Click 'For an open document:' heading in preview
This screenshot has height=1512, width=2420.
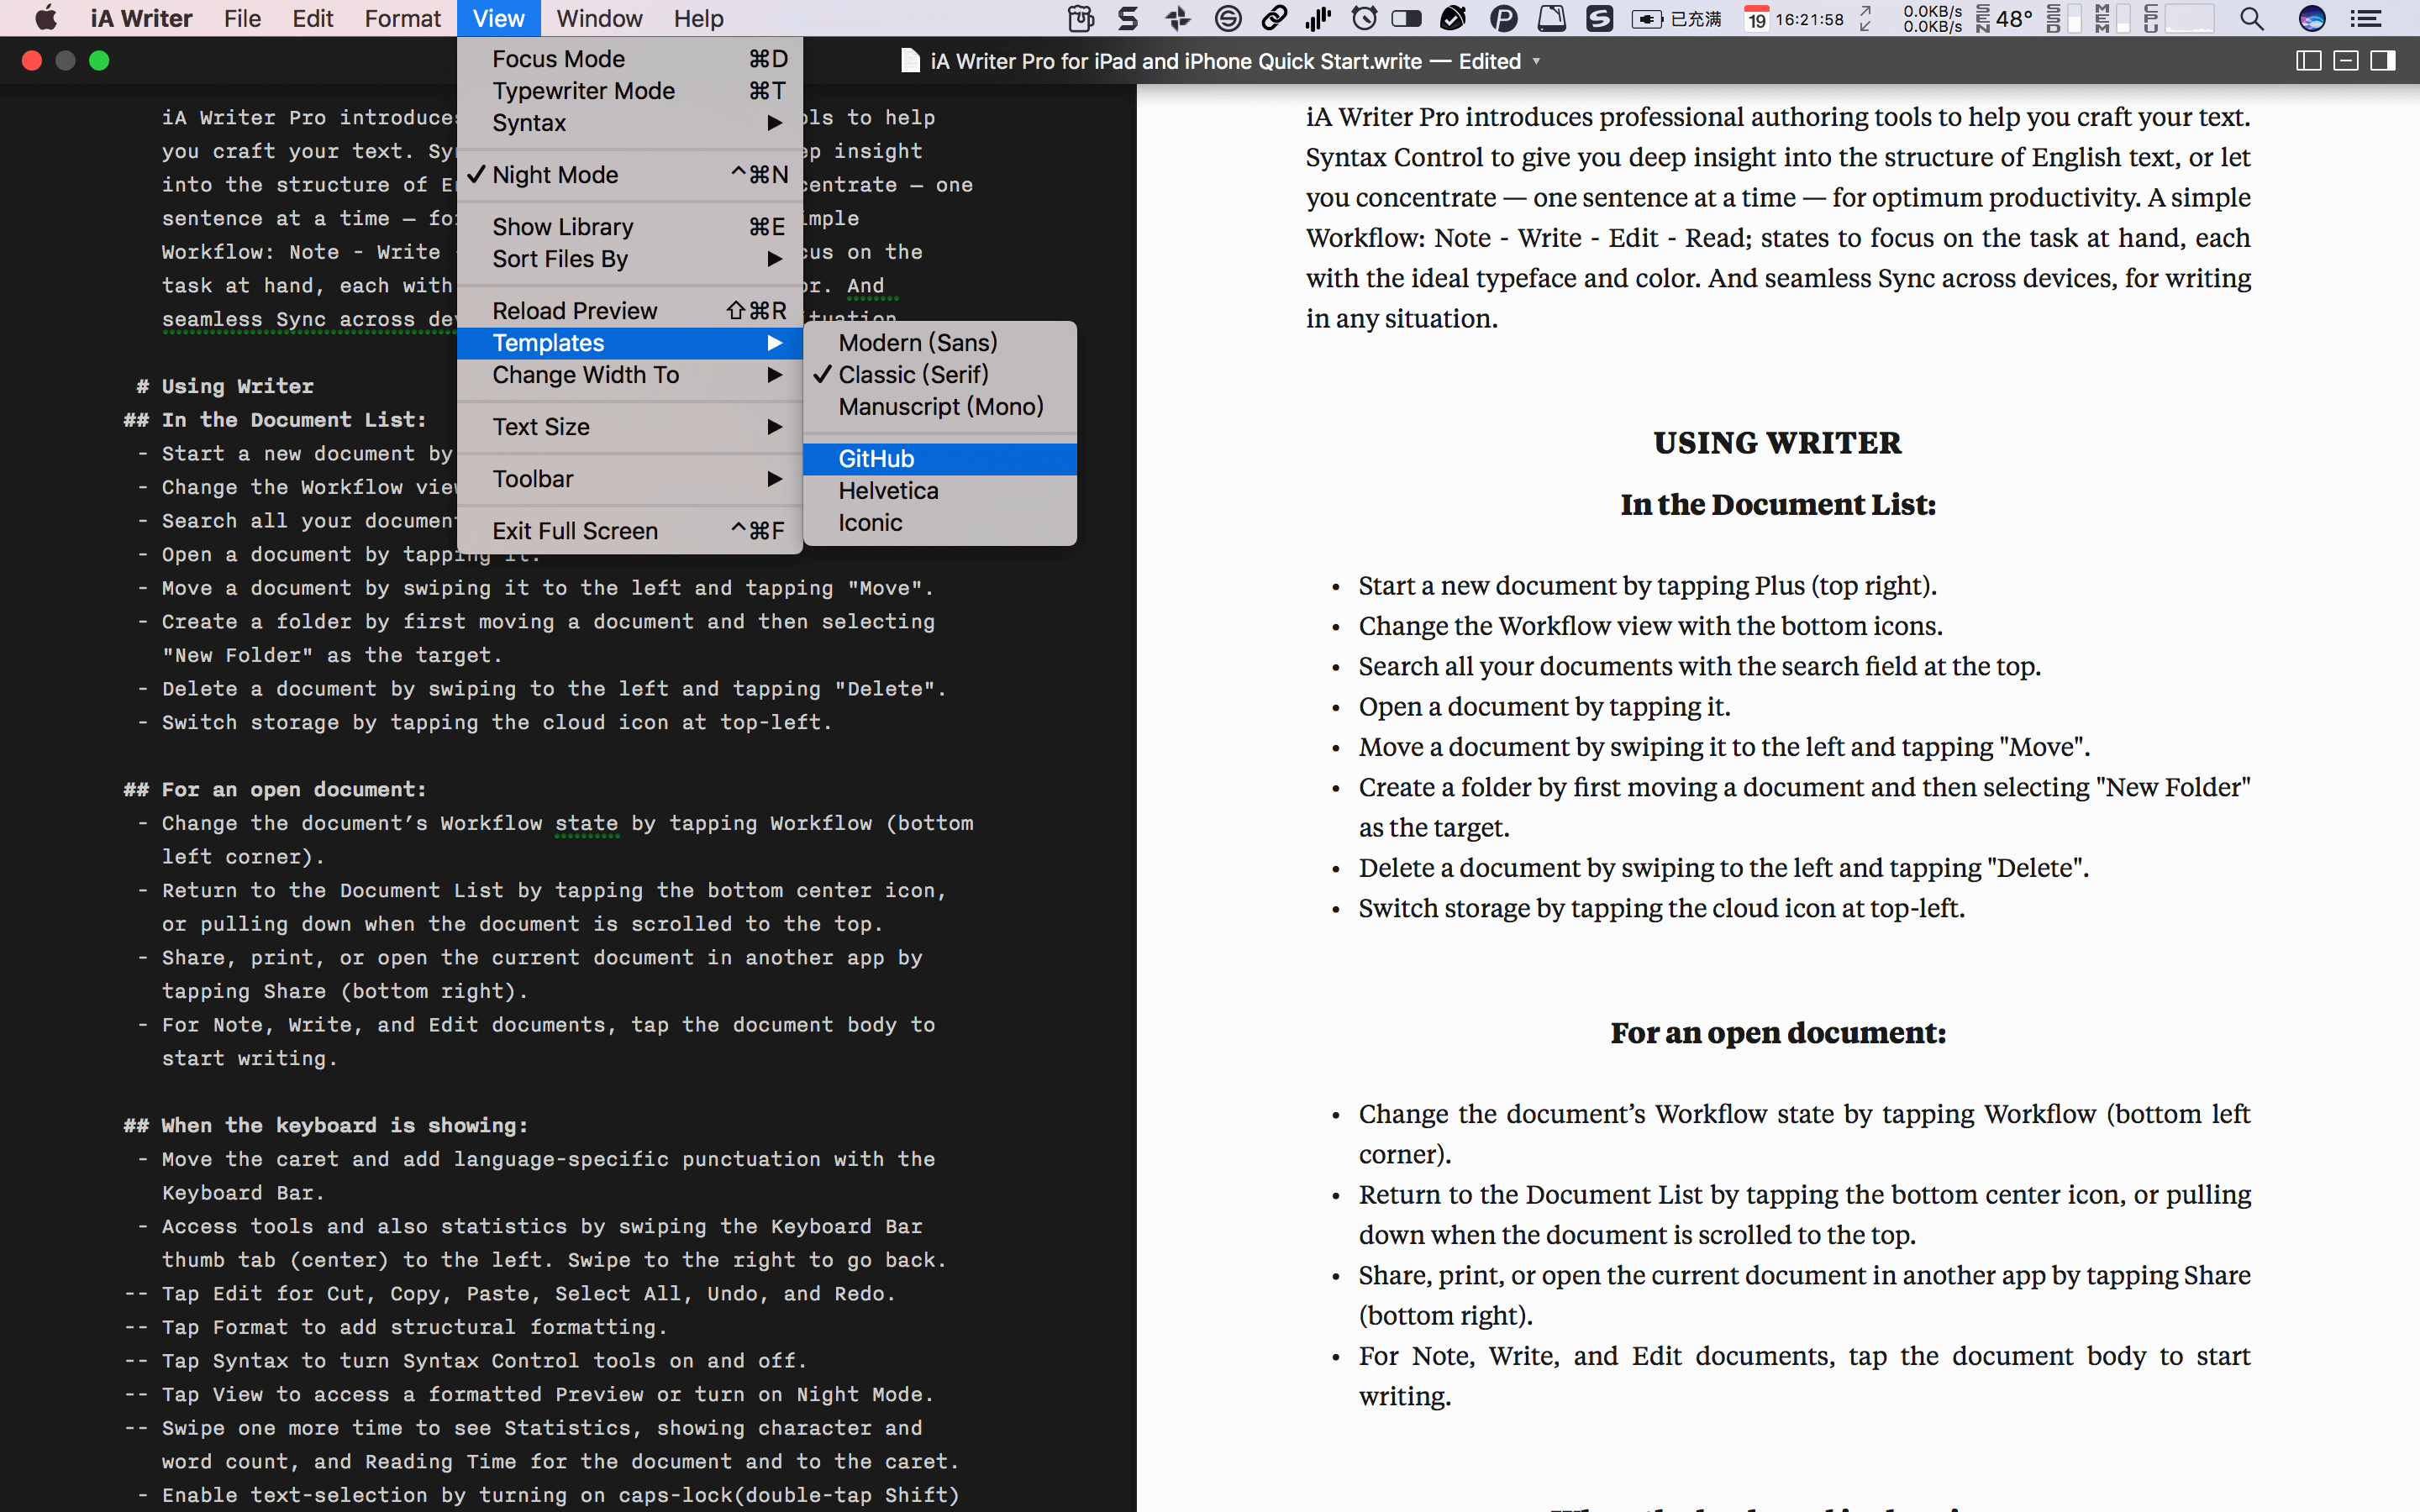click(1778, 1033)
